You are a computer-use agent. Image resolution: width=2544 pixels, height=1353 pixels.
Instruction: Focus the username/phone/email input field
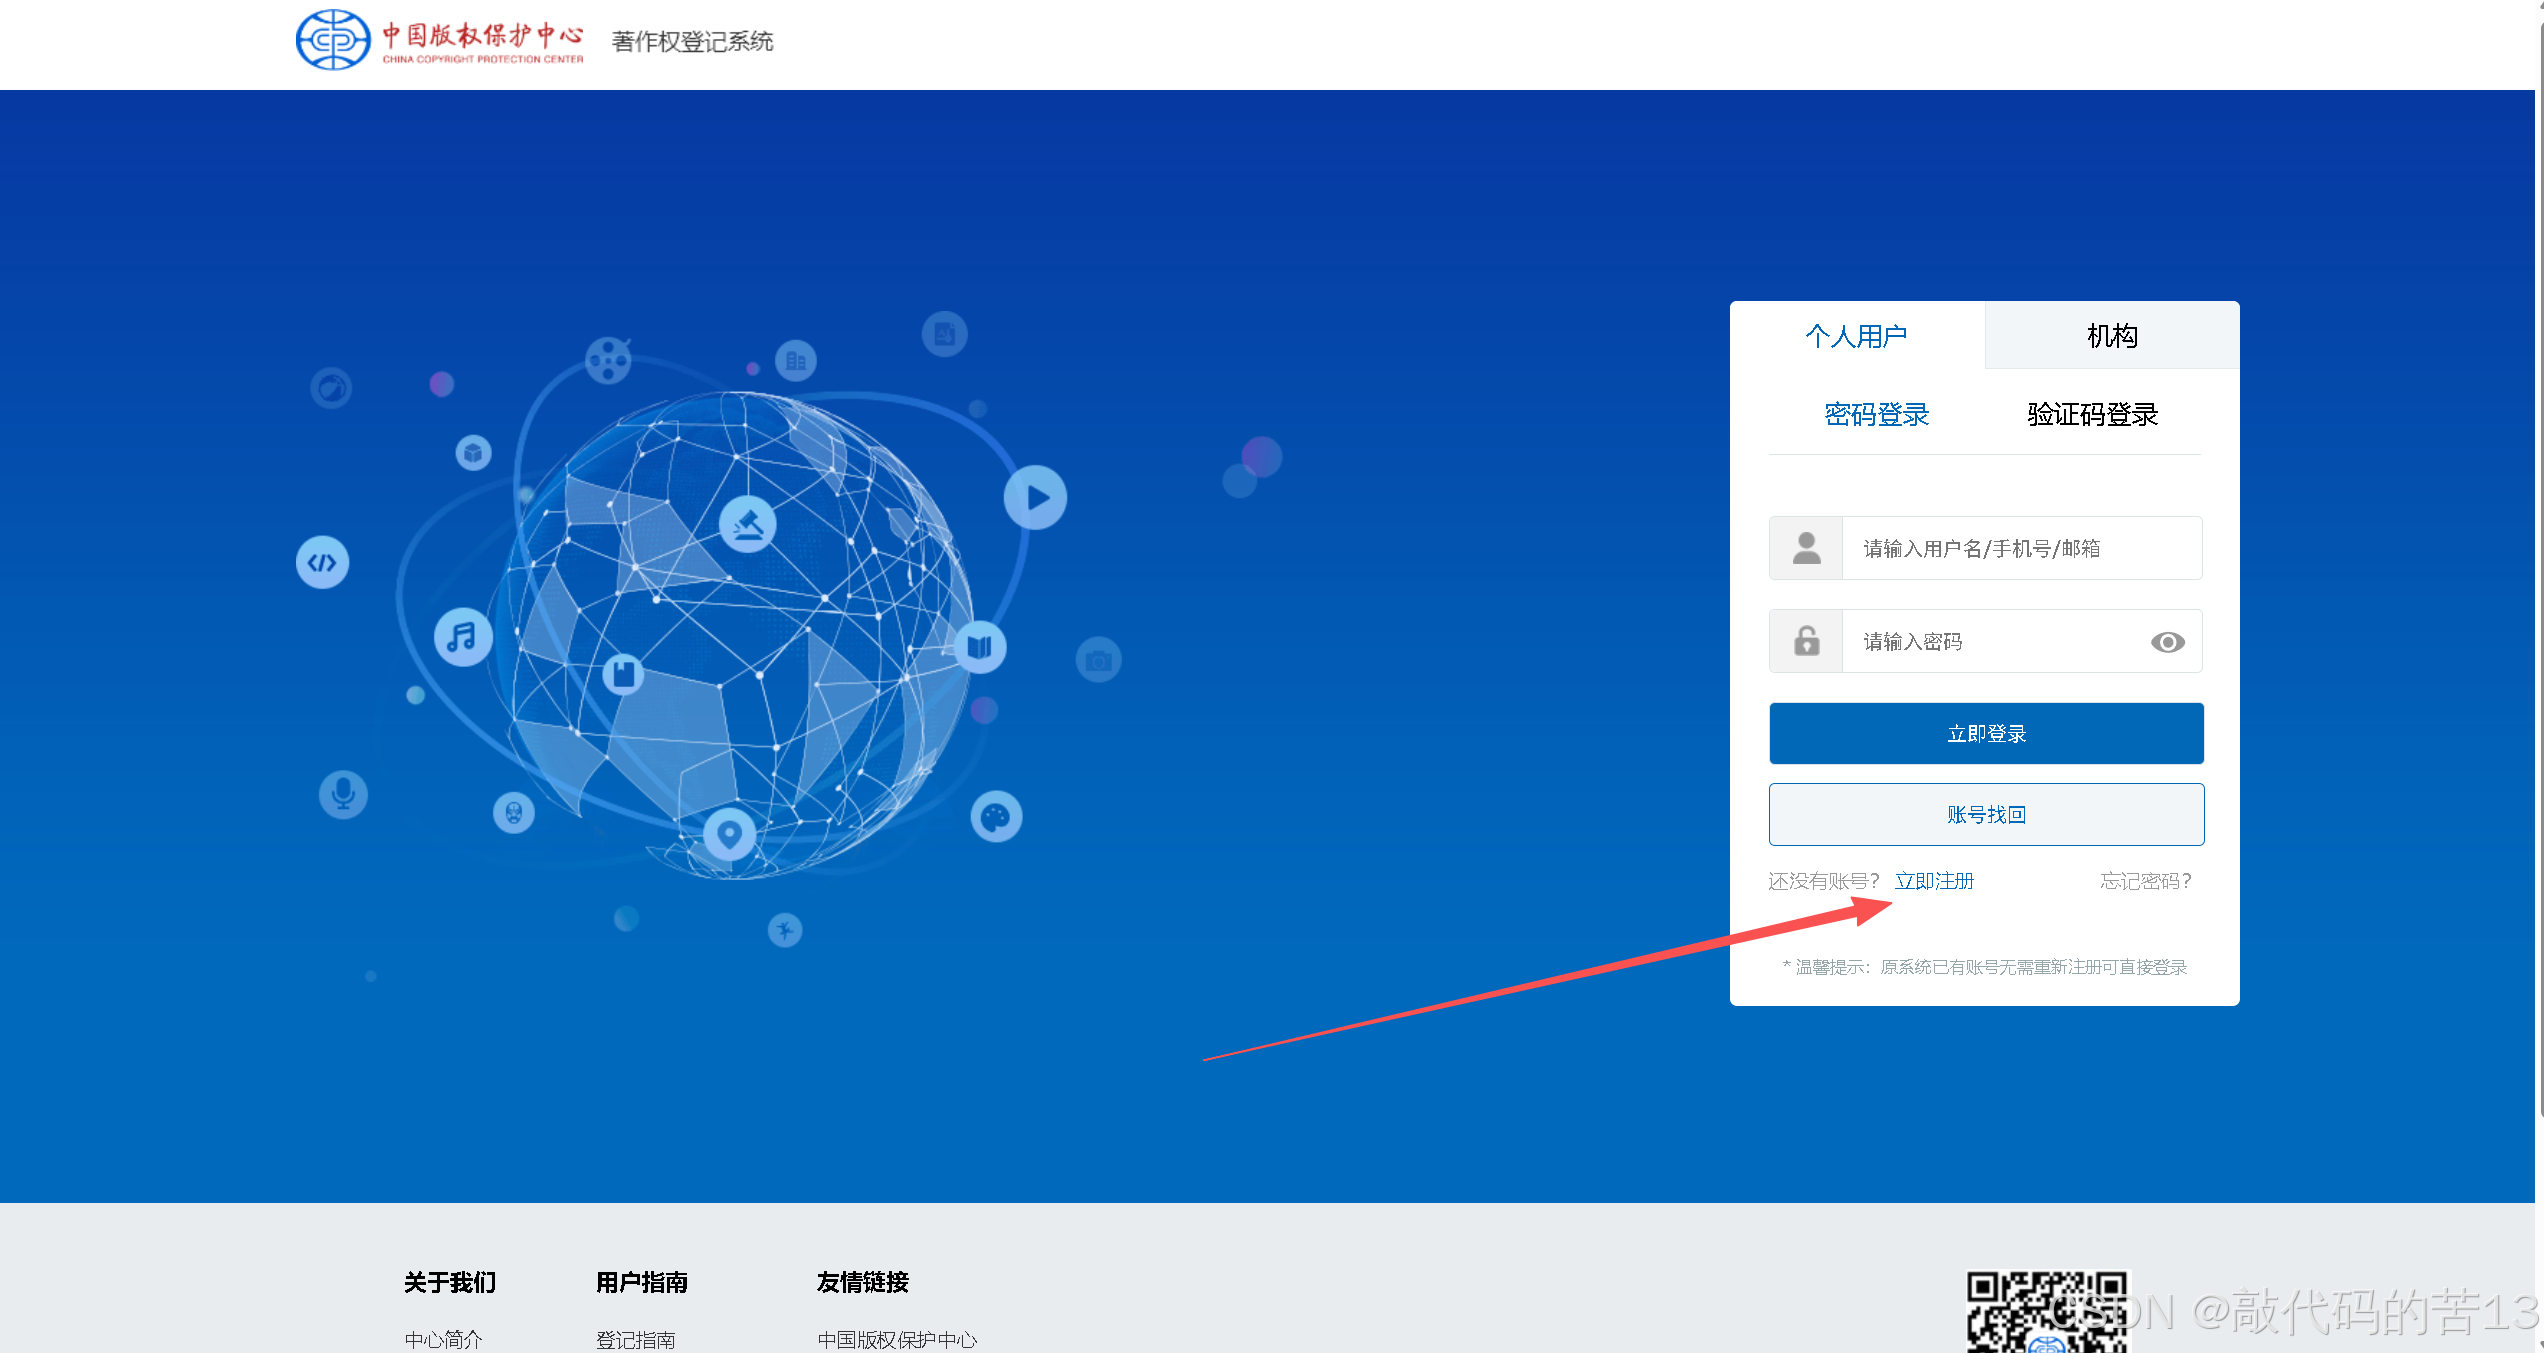[x=2020, y=549]
